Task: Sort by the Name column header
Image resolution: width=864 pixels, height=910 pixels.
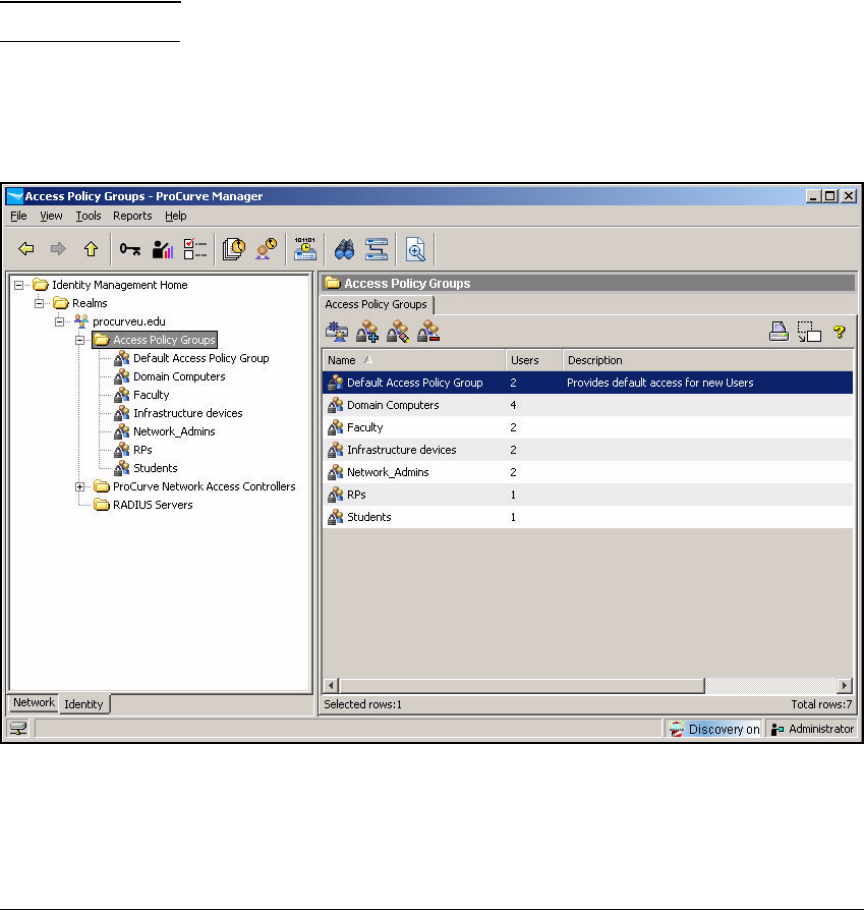Action: (414, 360)
